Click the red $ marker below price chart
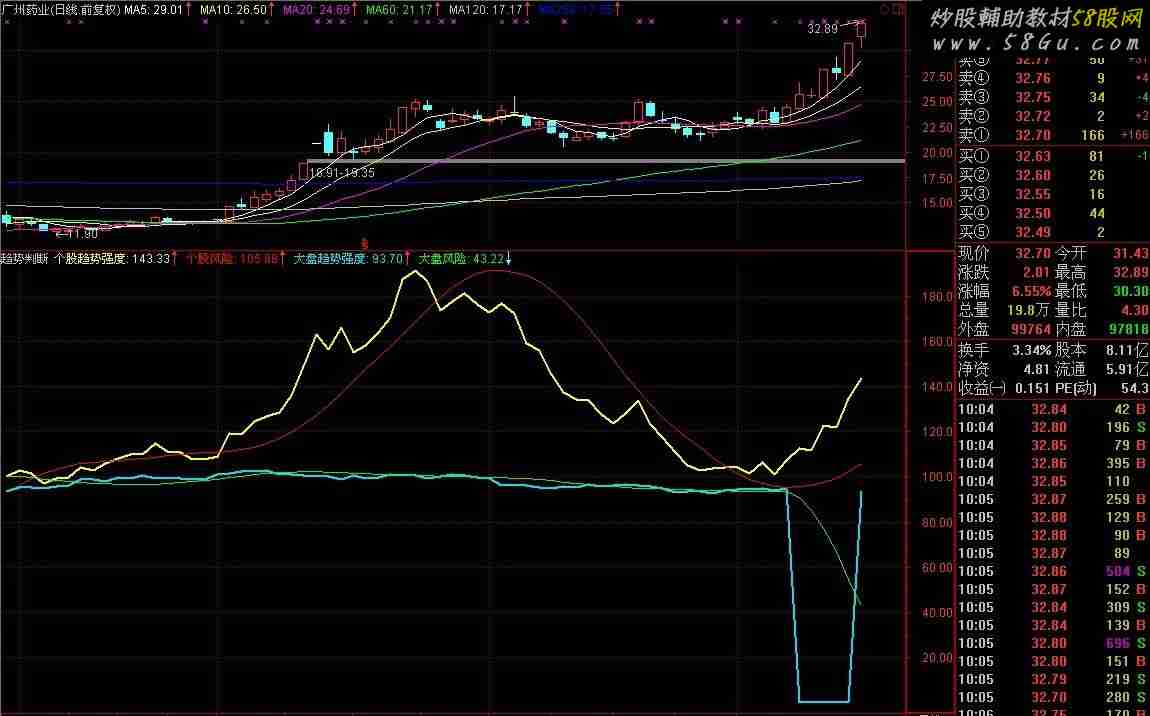 [366, 243]
